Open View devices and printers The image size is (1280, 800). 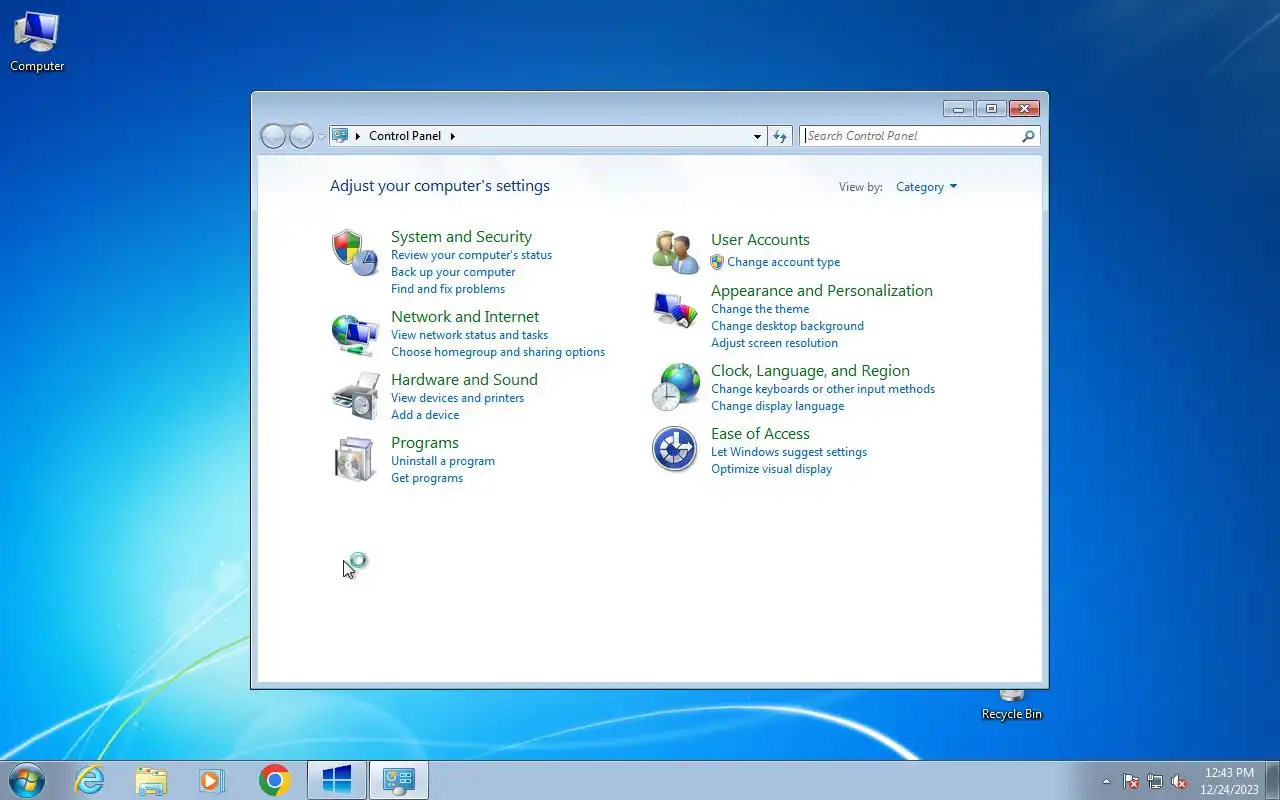pos(457,398)
